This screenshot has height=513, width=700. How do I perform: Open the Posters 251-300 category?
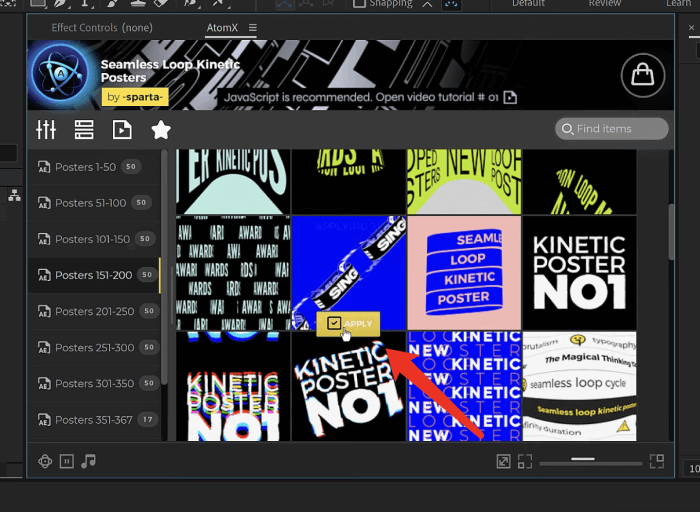pos(94,347)
